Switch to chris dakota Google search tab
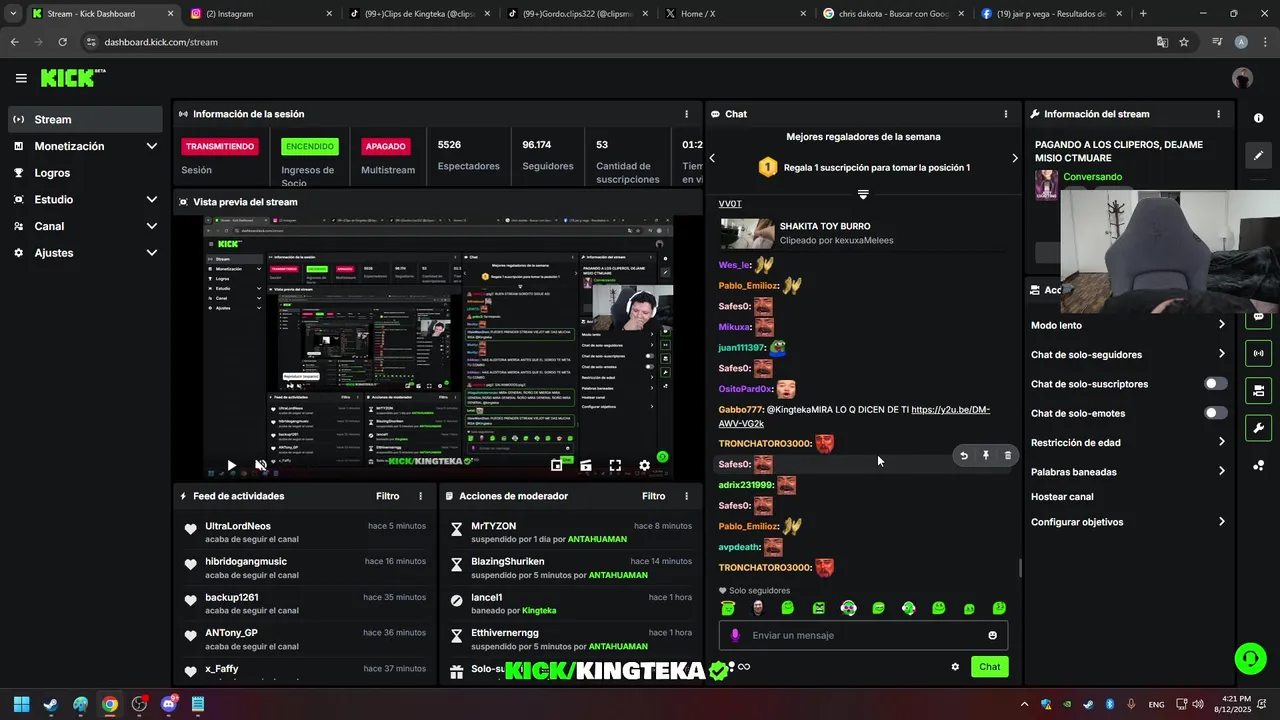This screenshot has width=1280, height=720. point(893,14)
